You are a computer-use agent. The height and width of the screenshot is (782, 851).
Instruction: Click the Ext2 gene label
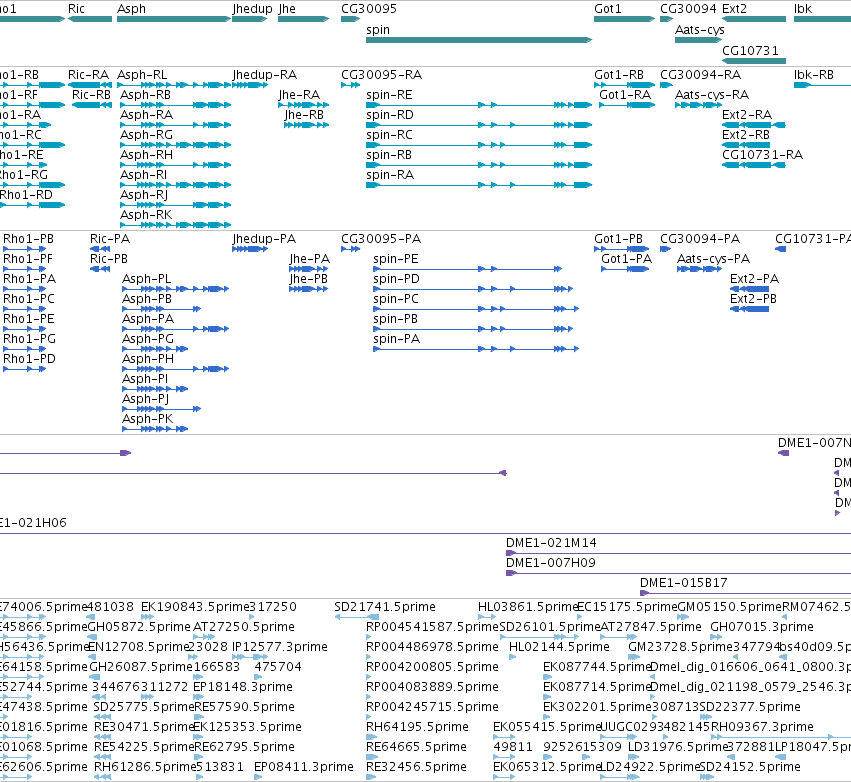tap(734, 9)
